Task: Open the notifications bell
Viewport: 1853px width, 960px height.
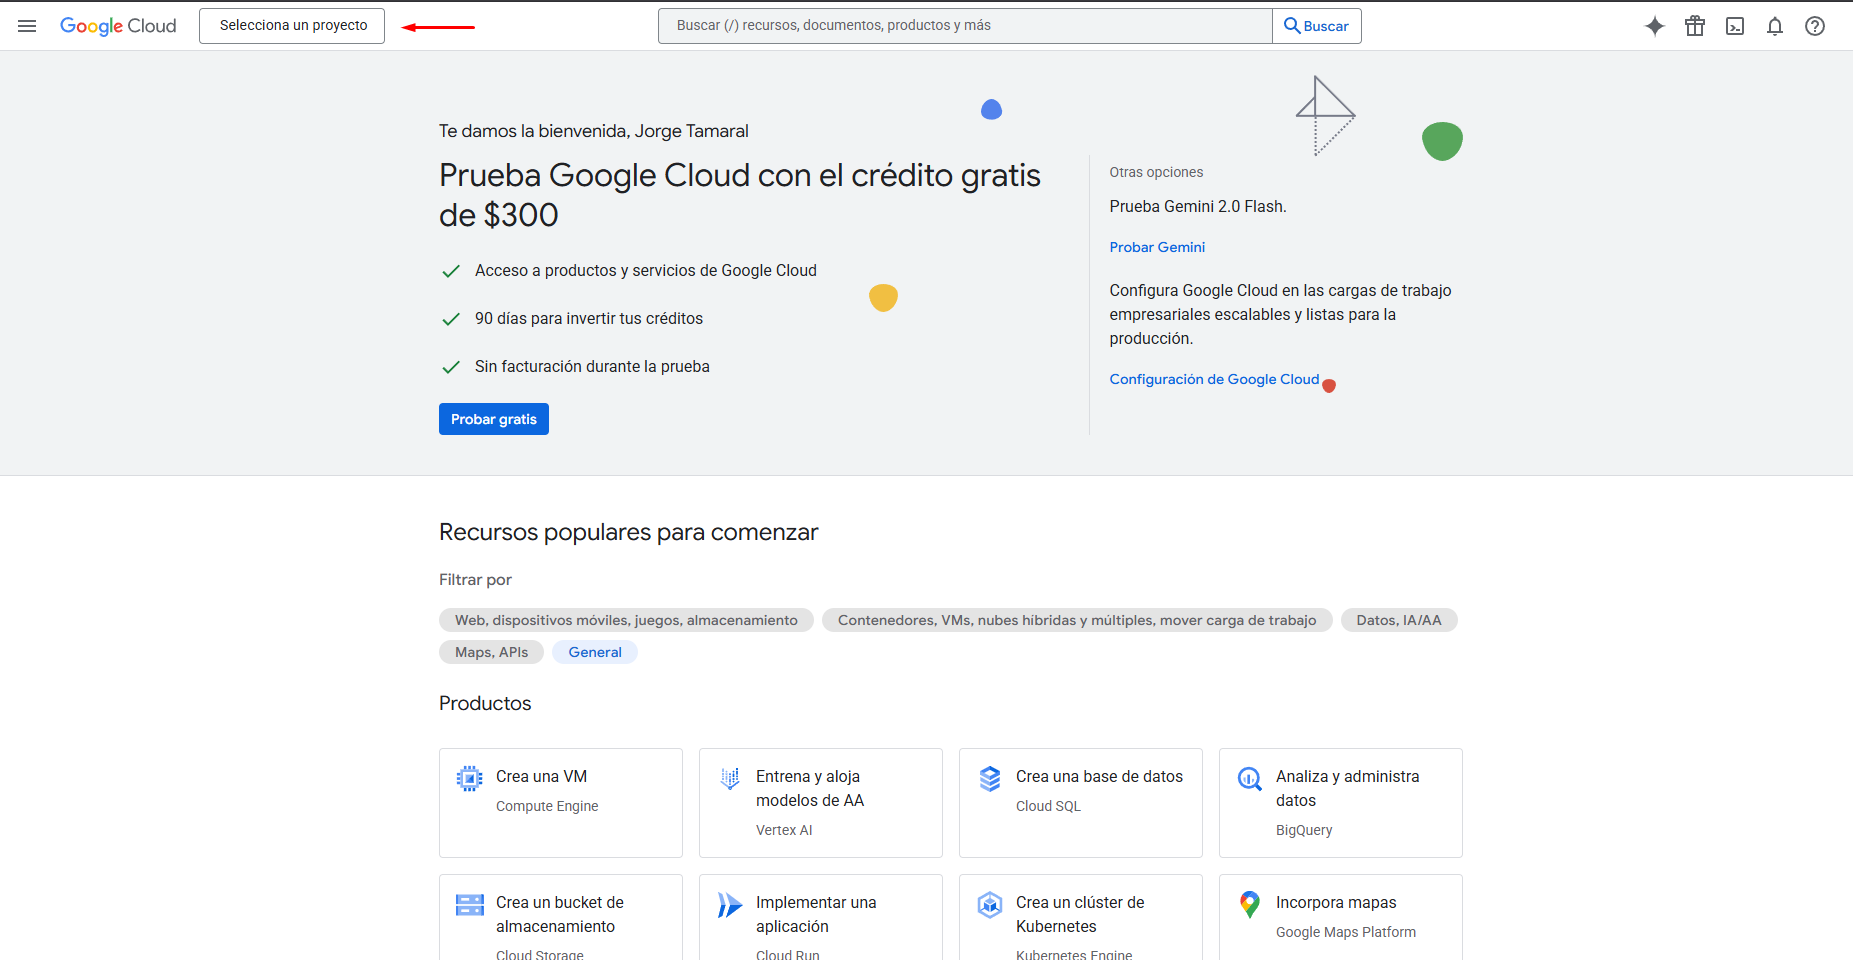Action: pyautogui.click(x=1775, y=26)
